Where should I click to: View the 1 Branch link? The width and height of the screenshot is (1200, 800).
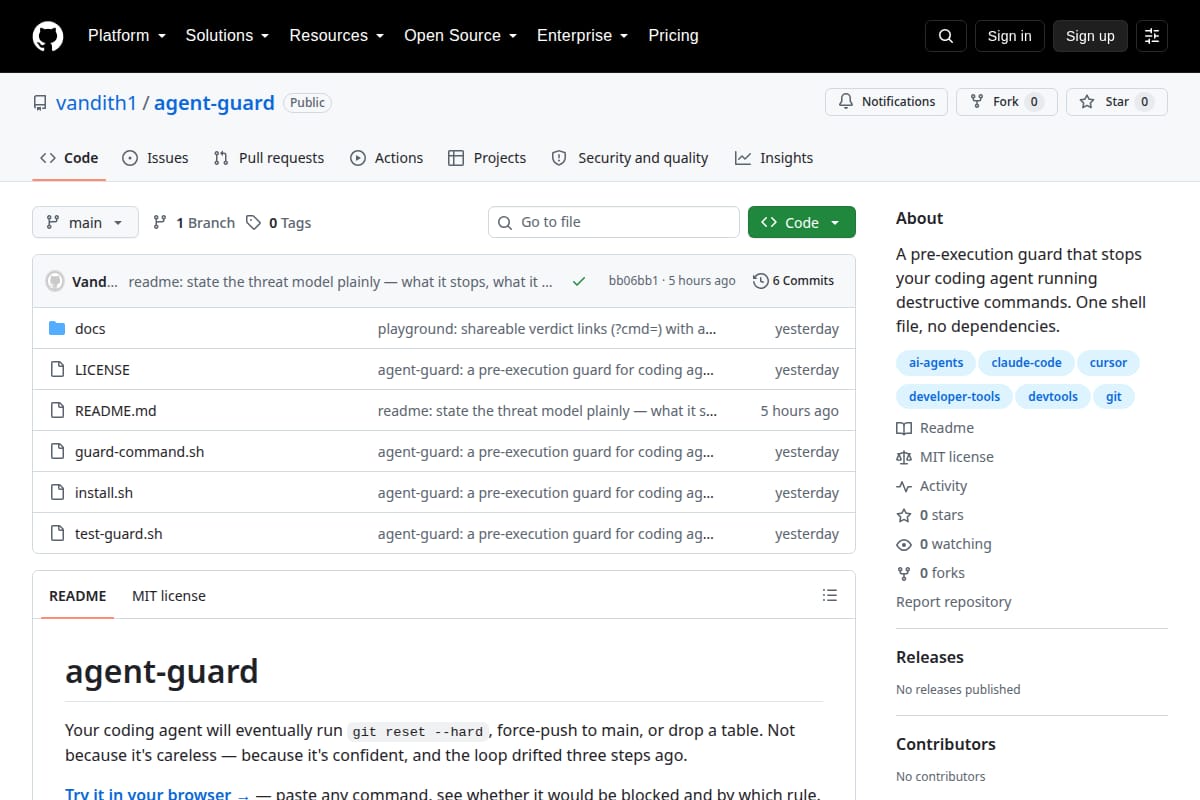194,223
